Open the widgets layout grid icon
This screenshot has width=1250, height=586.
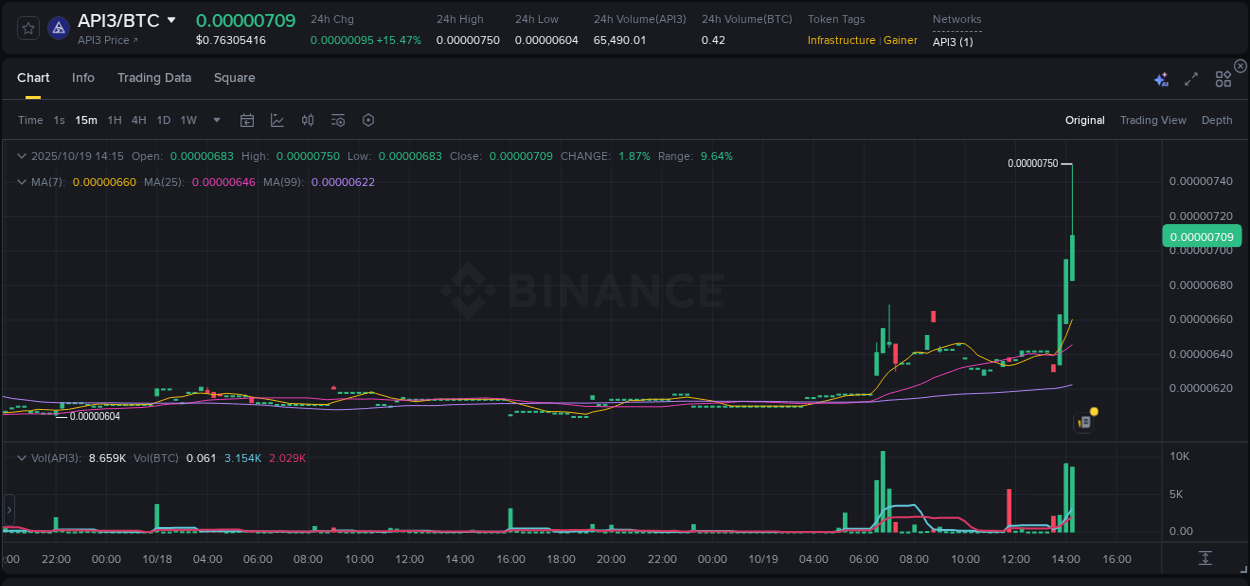click(1223, 77)
